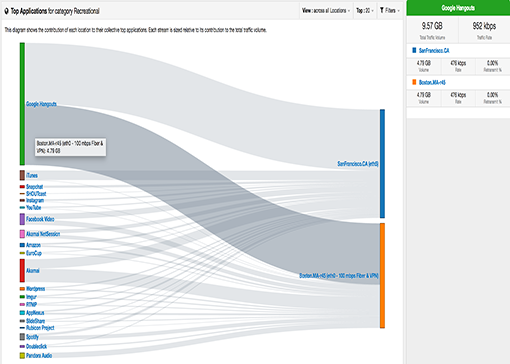Click the gray Spotify node swatch

[22, 337]
